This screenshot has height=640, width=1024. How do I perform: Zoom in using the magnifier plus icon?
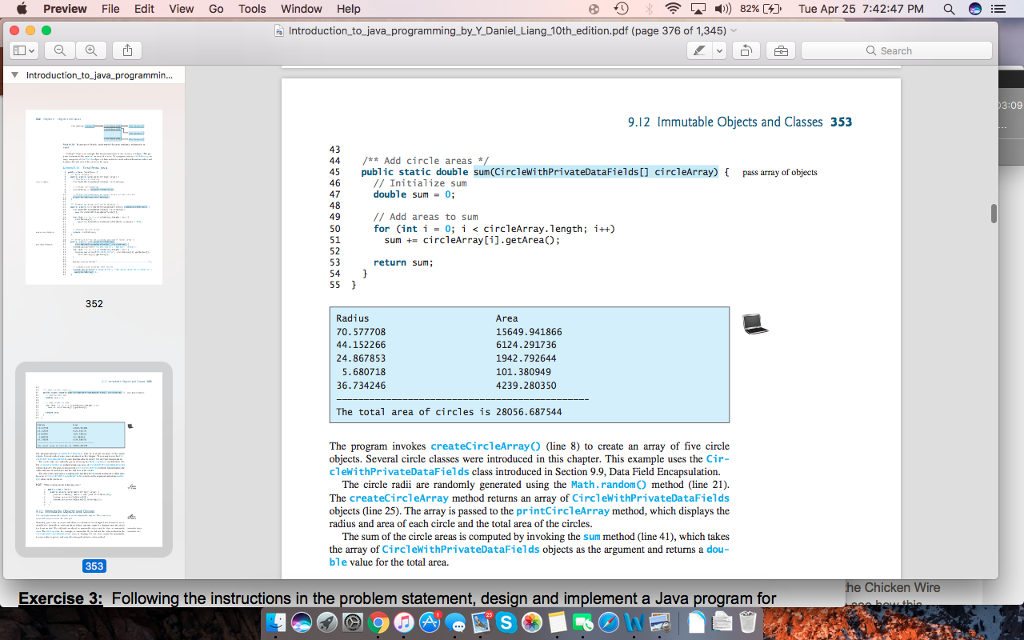(89, 48)
